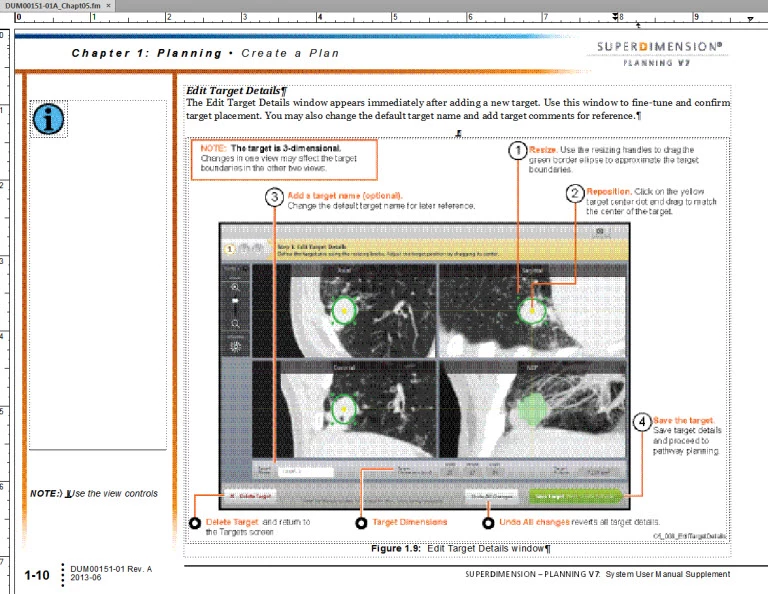
Task: Click the page number "1-10" in footer
Action: click(37, 575)
